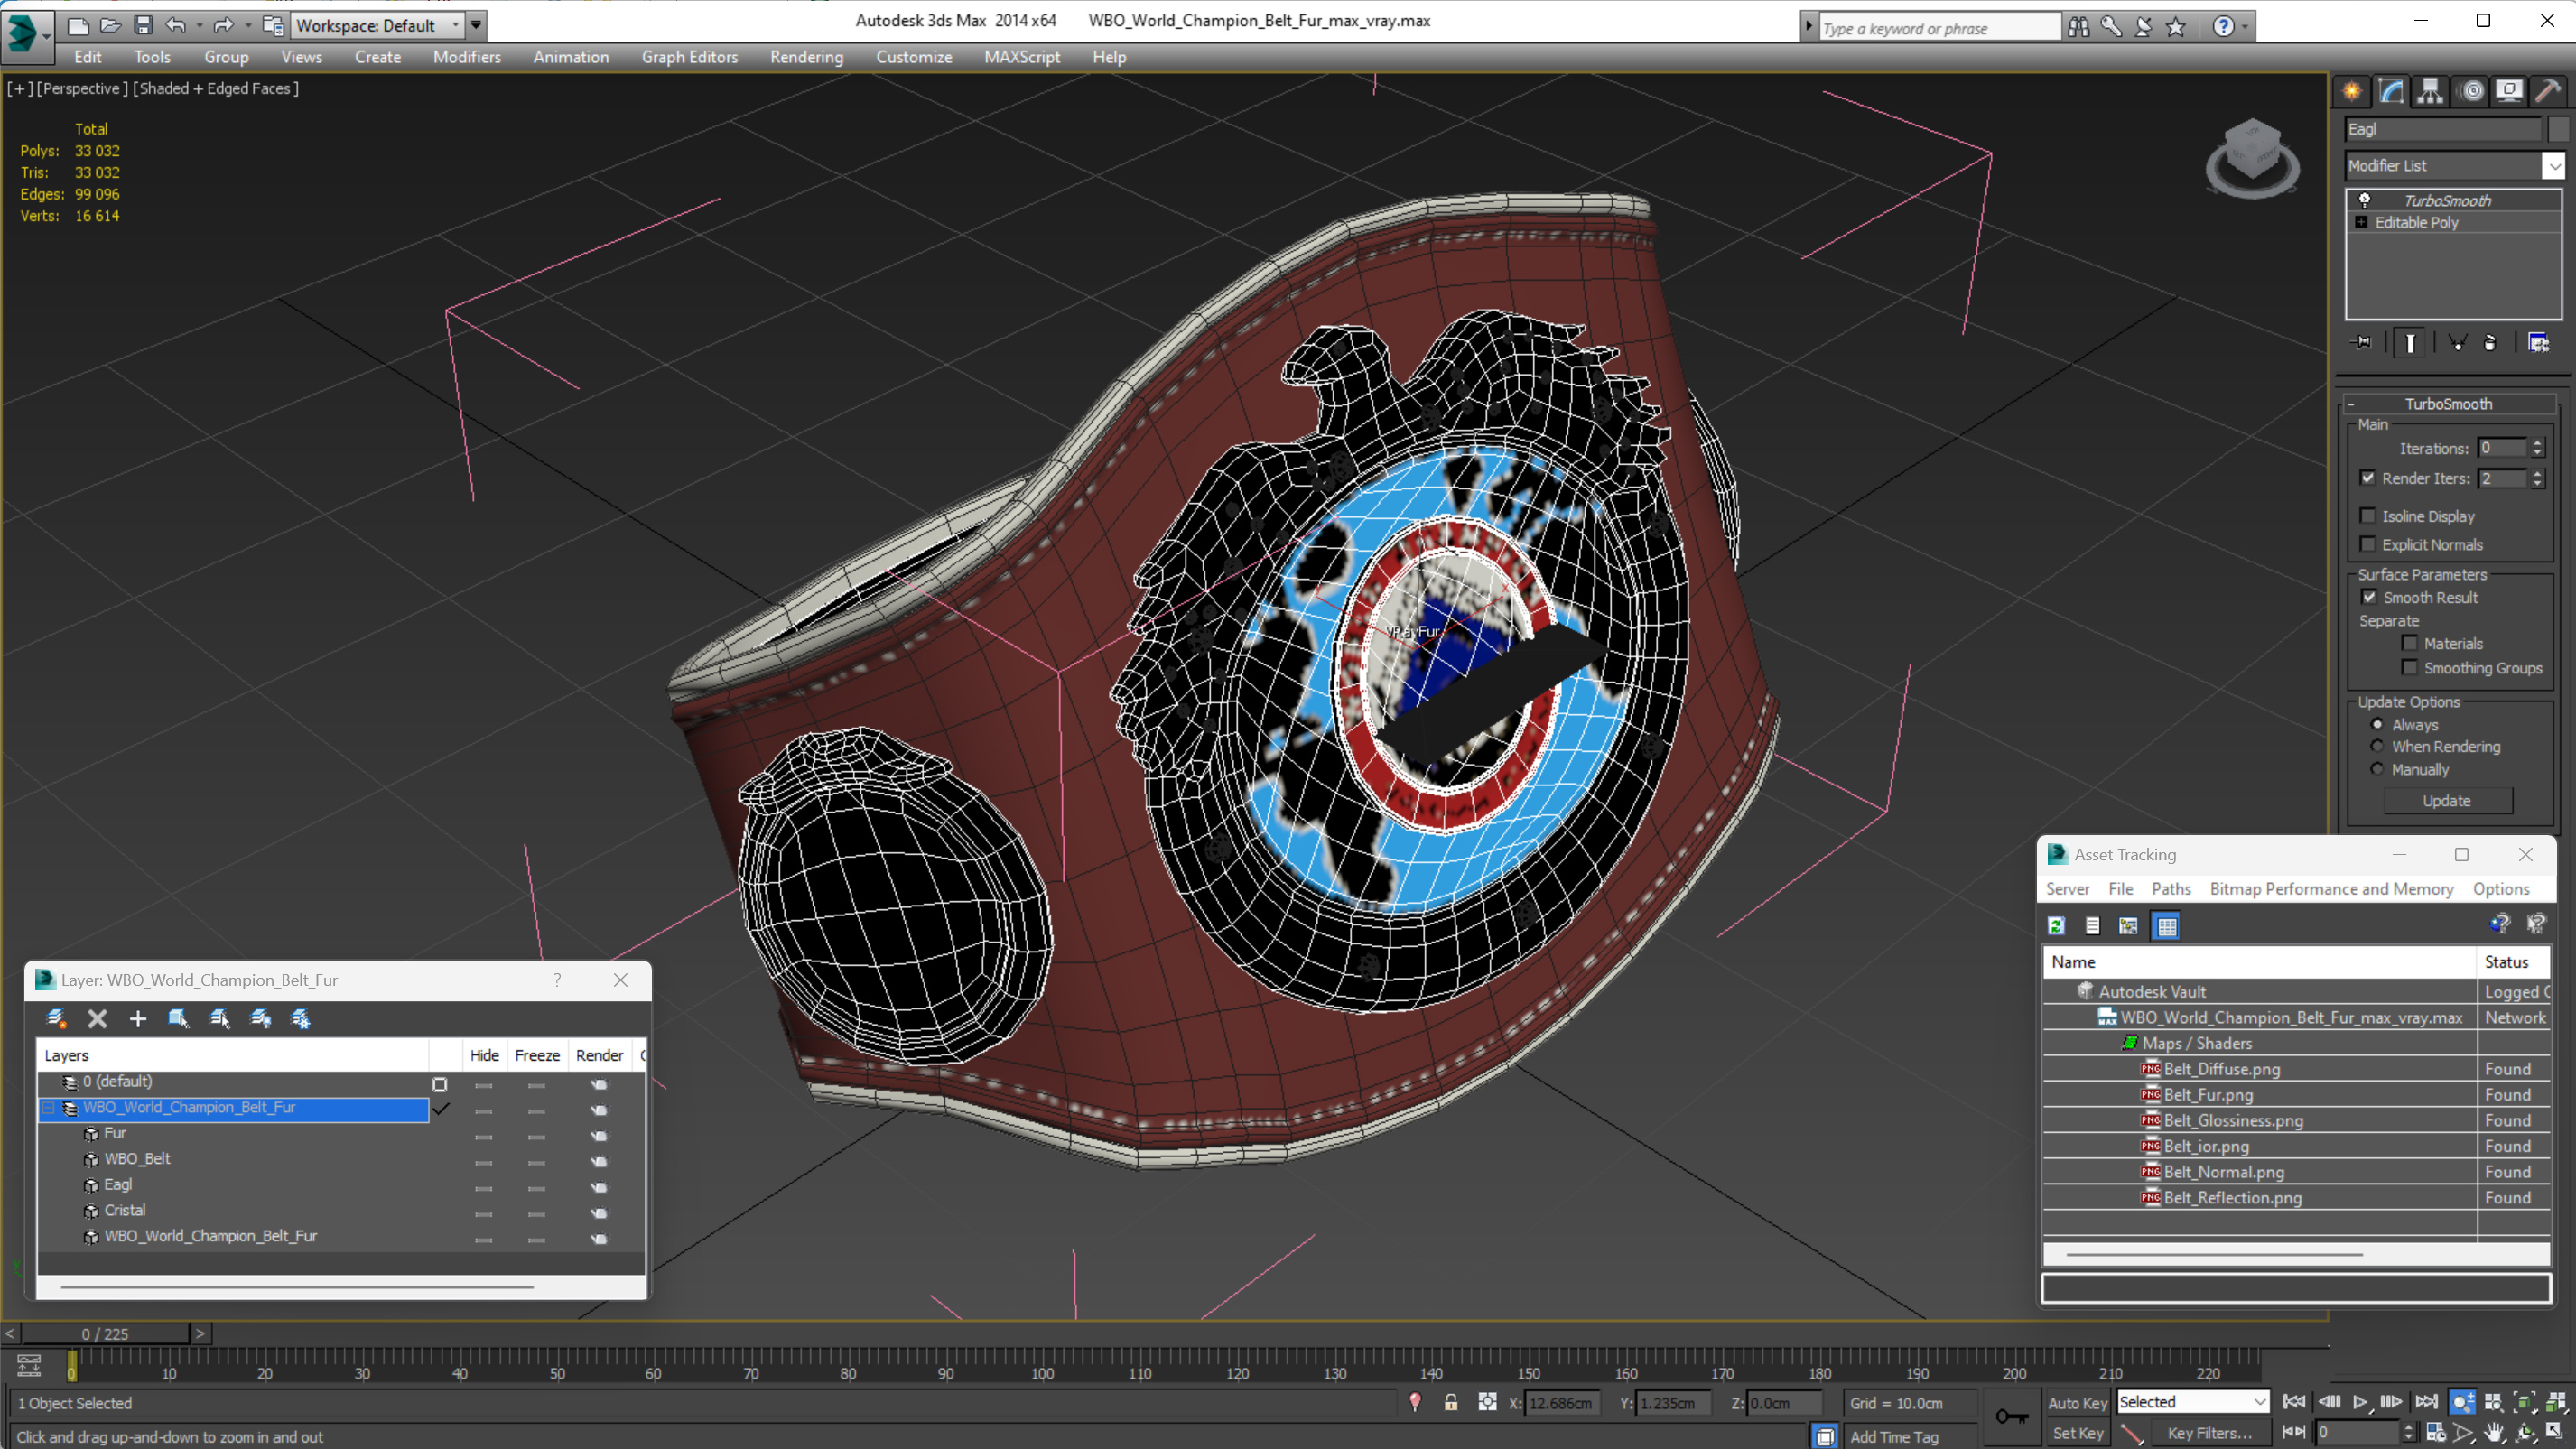Screen dimensions: 2576x1449
Task: Open the Motion command panel tab
Action: [x=2472, y=92]
